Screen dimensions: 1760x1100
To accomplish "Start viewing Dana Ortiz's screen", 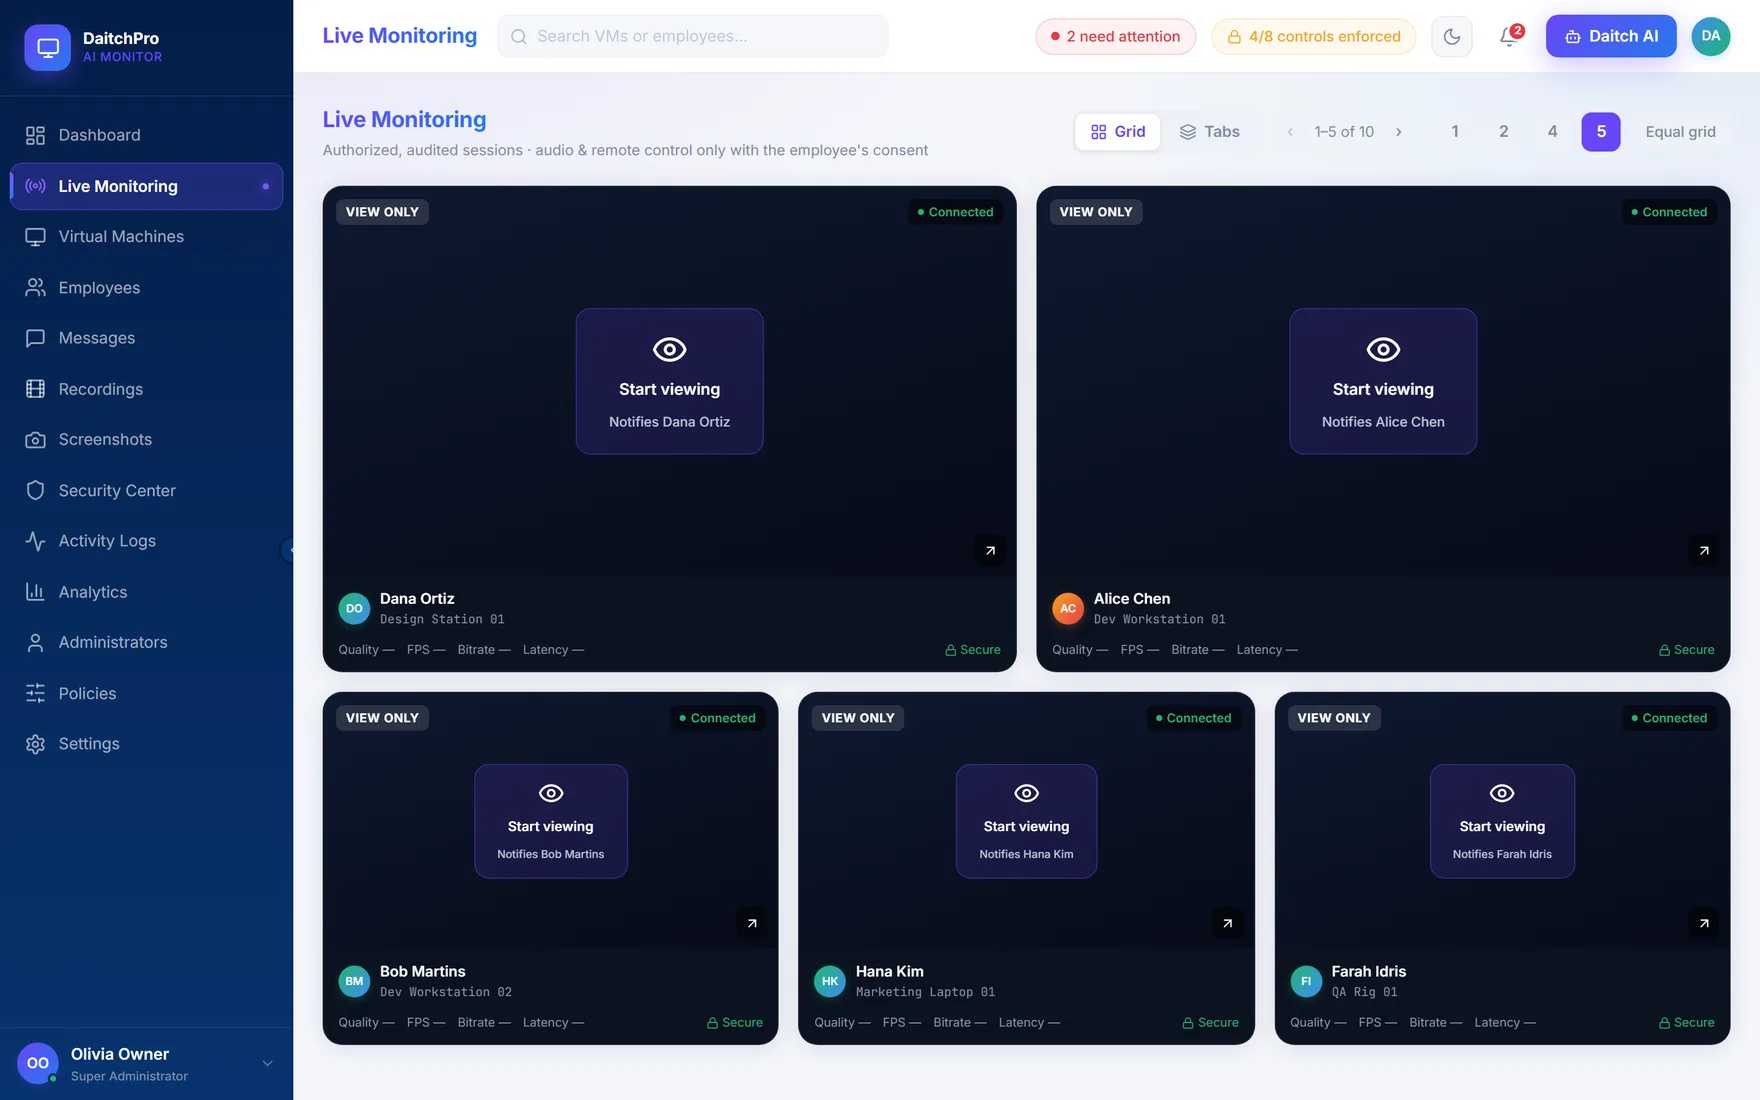I will 669,381.
